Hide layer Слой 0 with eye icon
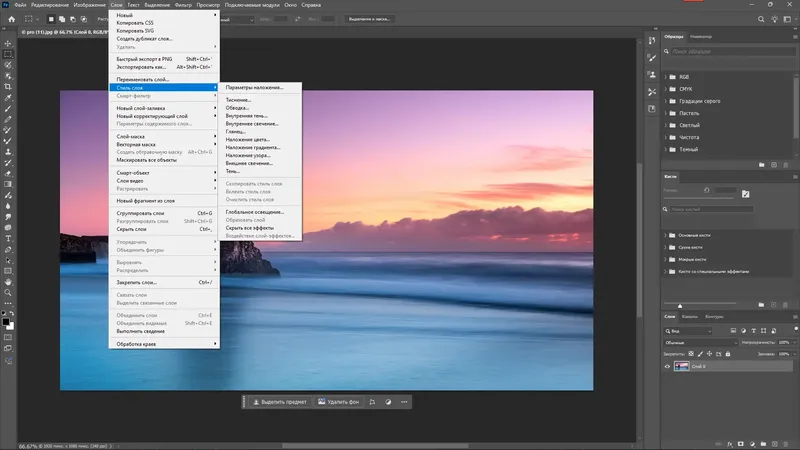800x450 pixels. 669,367
